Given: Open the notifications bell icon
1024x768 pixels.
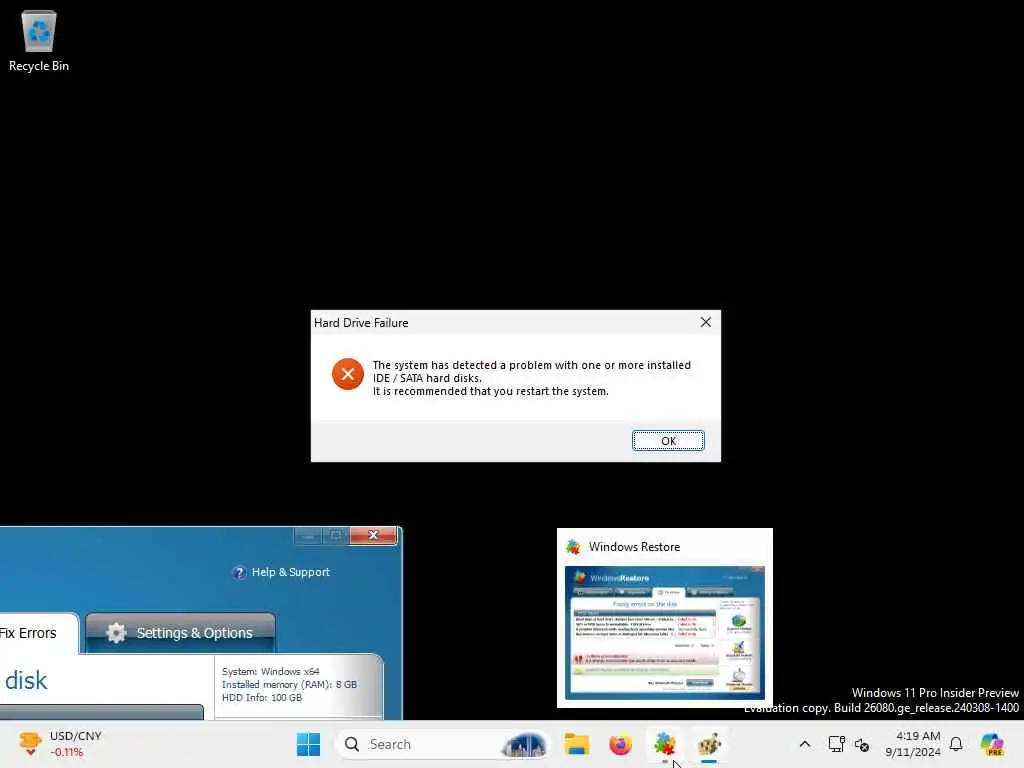Looking at the screenshot, I should click(x=956, y=744).
